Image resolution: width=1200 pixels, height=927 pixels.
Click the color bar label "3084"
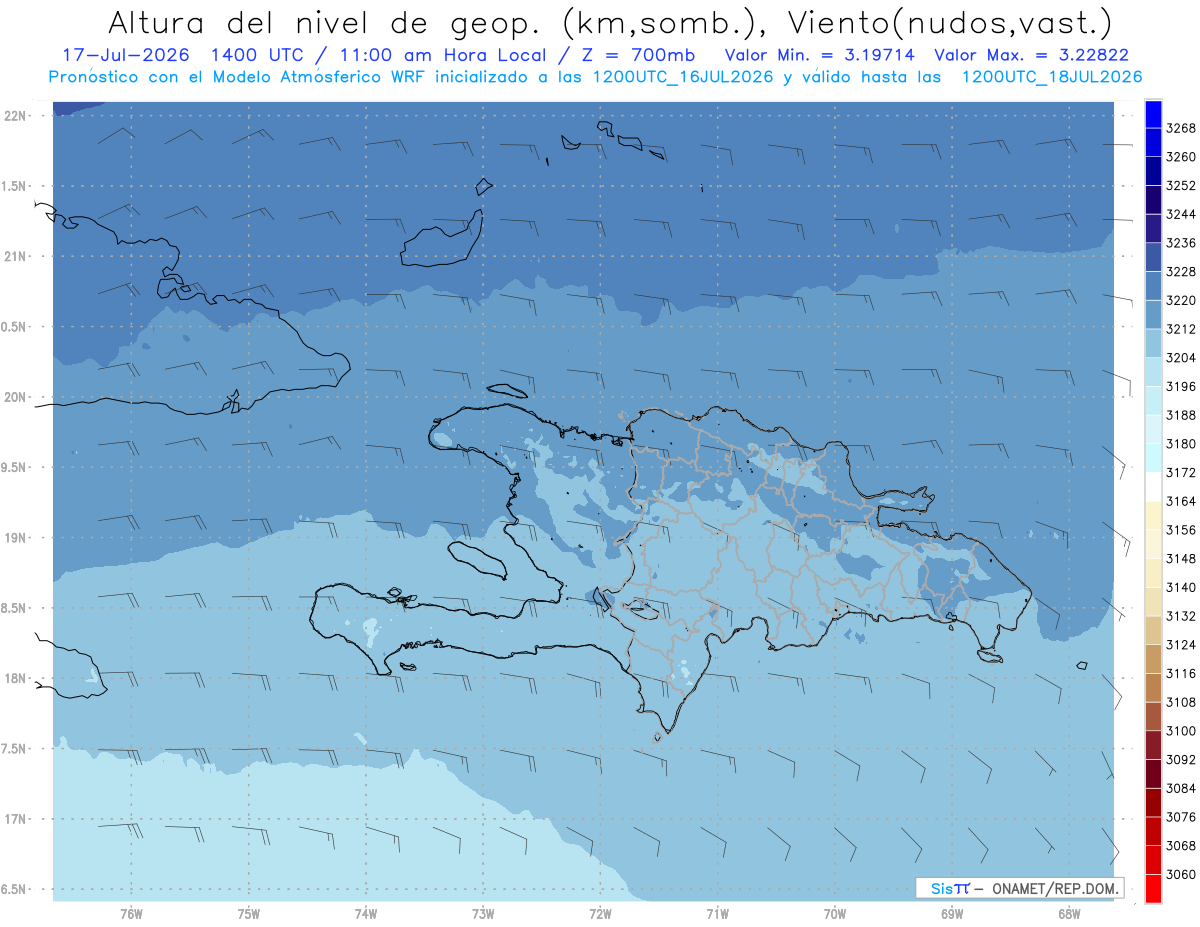[1181, 788]
